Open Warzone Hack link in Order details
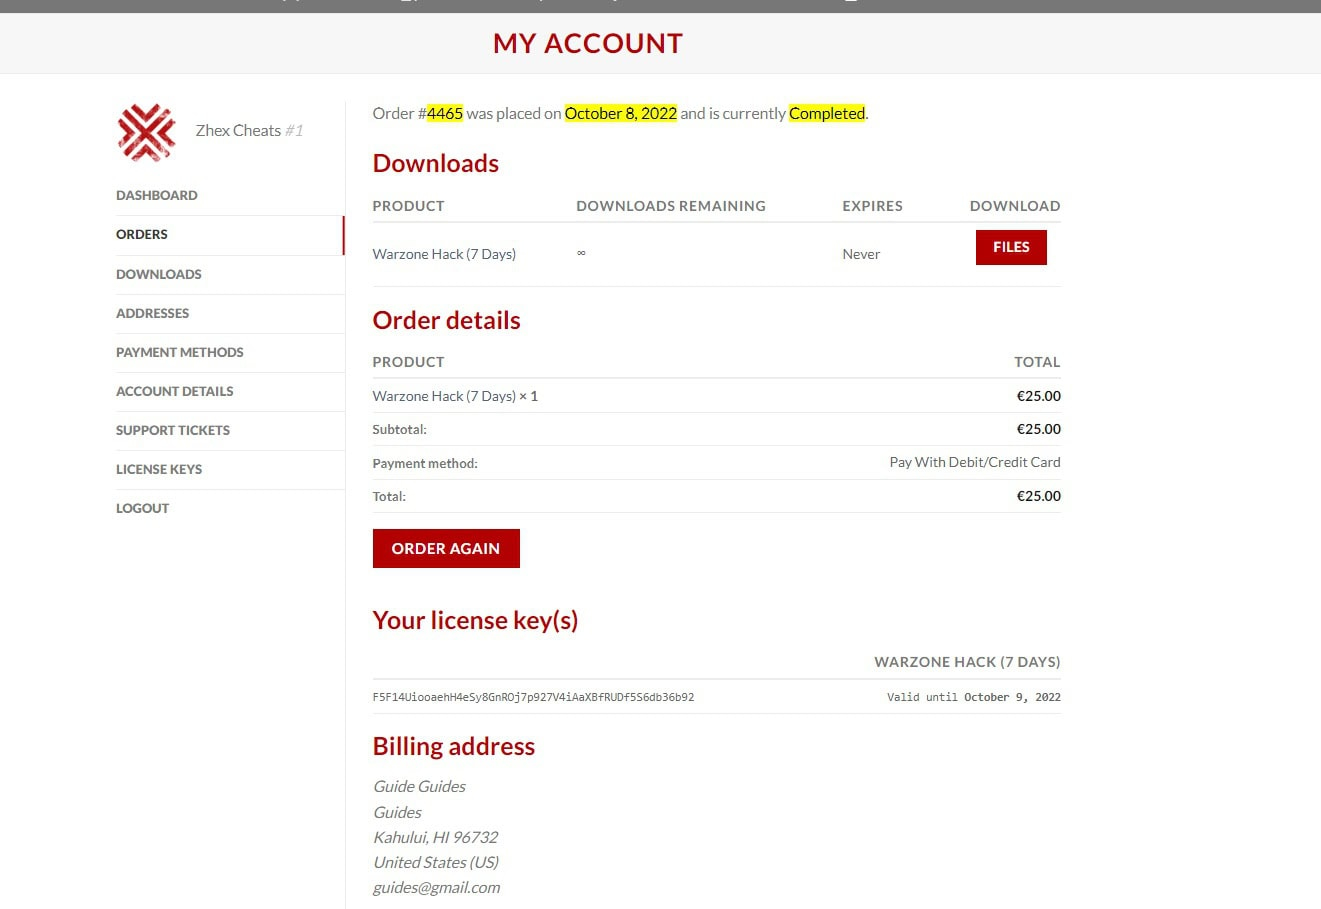This screenshot has height=909, width=1321. tap(444, 396)
